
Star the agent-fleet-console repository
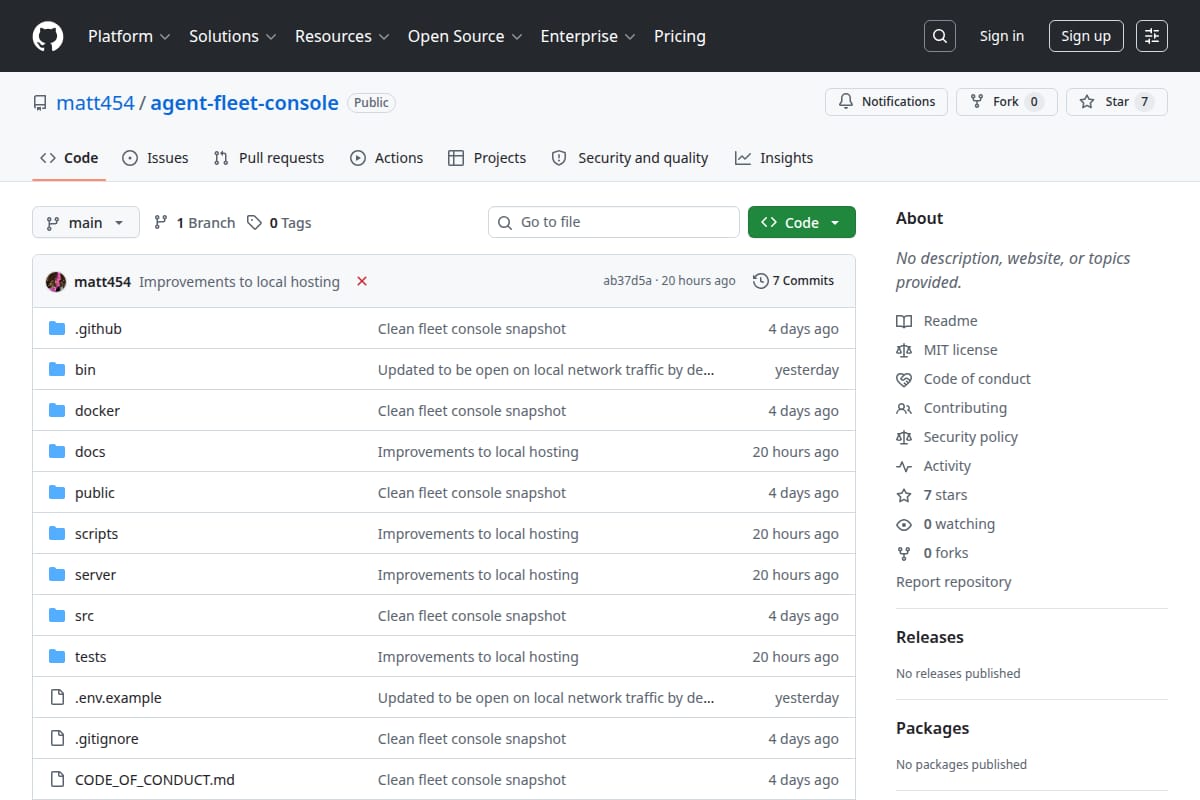pos(1117,102)
